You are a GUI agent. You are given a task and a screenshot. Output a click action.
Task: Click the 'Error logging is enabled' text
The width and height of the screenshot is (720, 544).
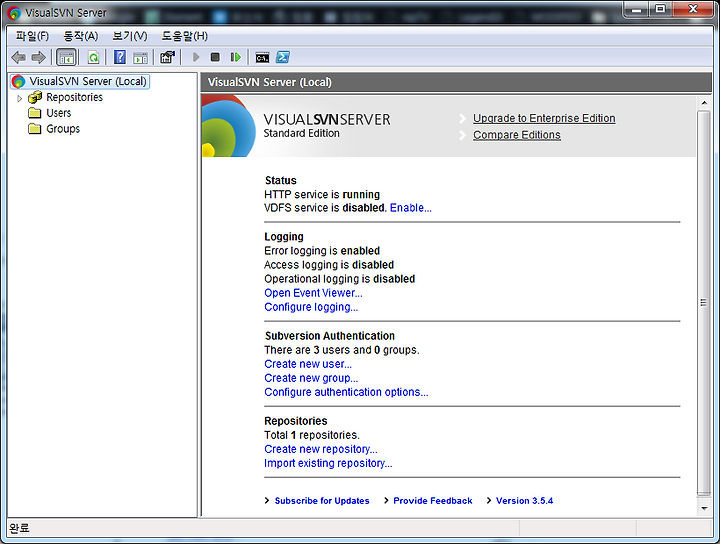pyautogui.click(x=322, y=251)
